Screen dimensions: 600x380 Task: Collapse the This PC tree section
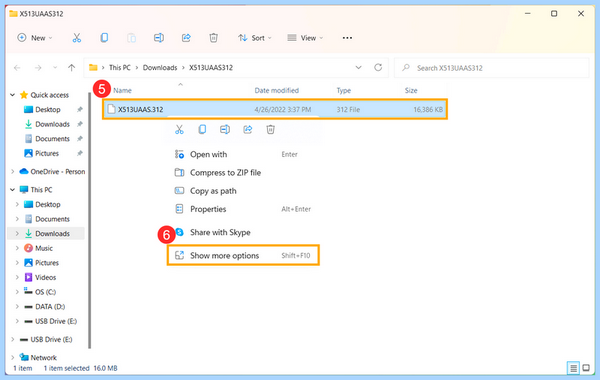pyautogui.click(x=12, y=189)
